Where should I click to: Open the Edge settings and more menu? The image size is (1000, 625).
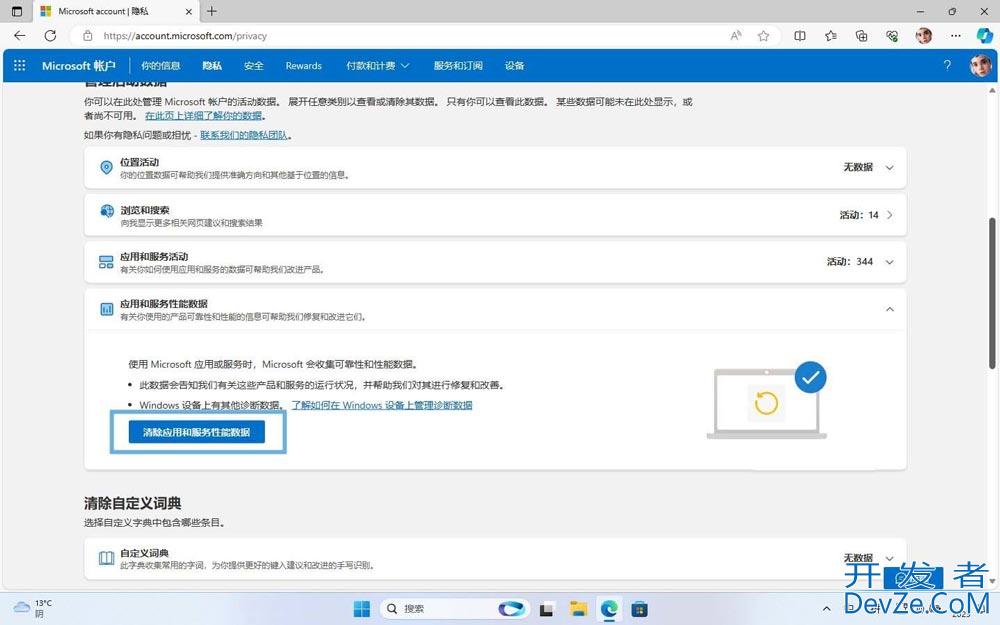tap(955, 36)
